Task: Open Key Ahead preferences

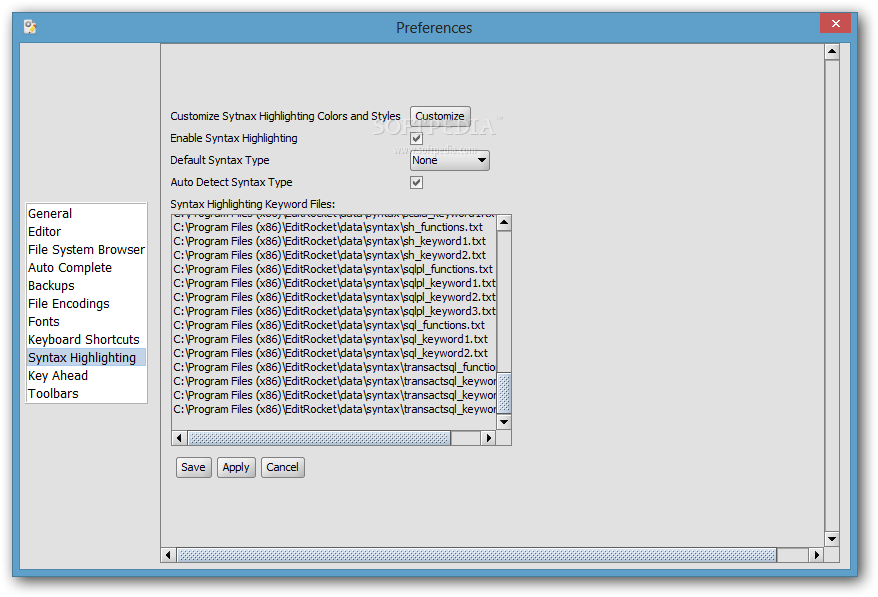Action: point(86,375)
